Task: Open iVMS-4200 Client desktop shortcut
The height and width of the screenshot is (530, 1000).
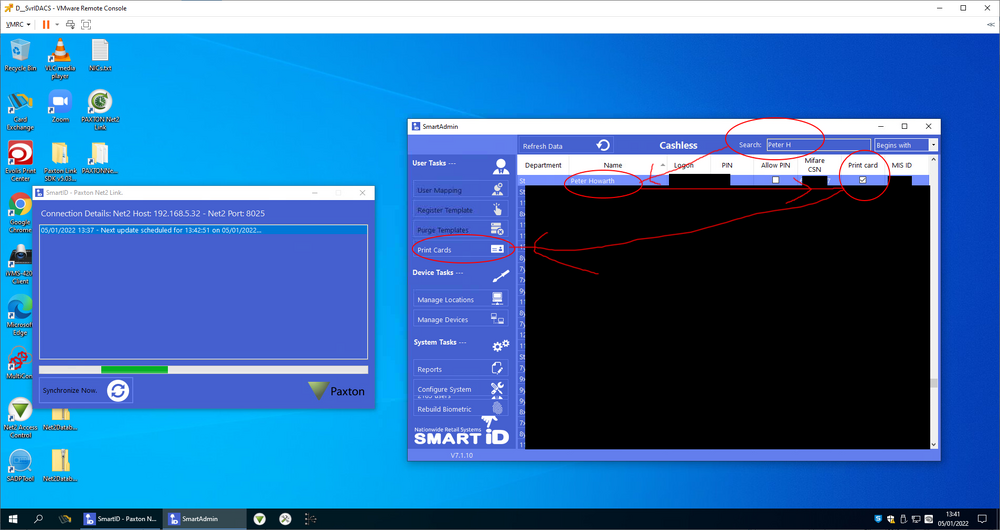Action: pyautogui.click(x=20, y=264)
